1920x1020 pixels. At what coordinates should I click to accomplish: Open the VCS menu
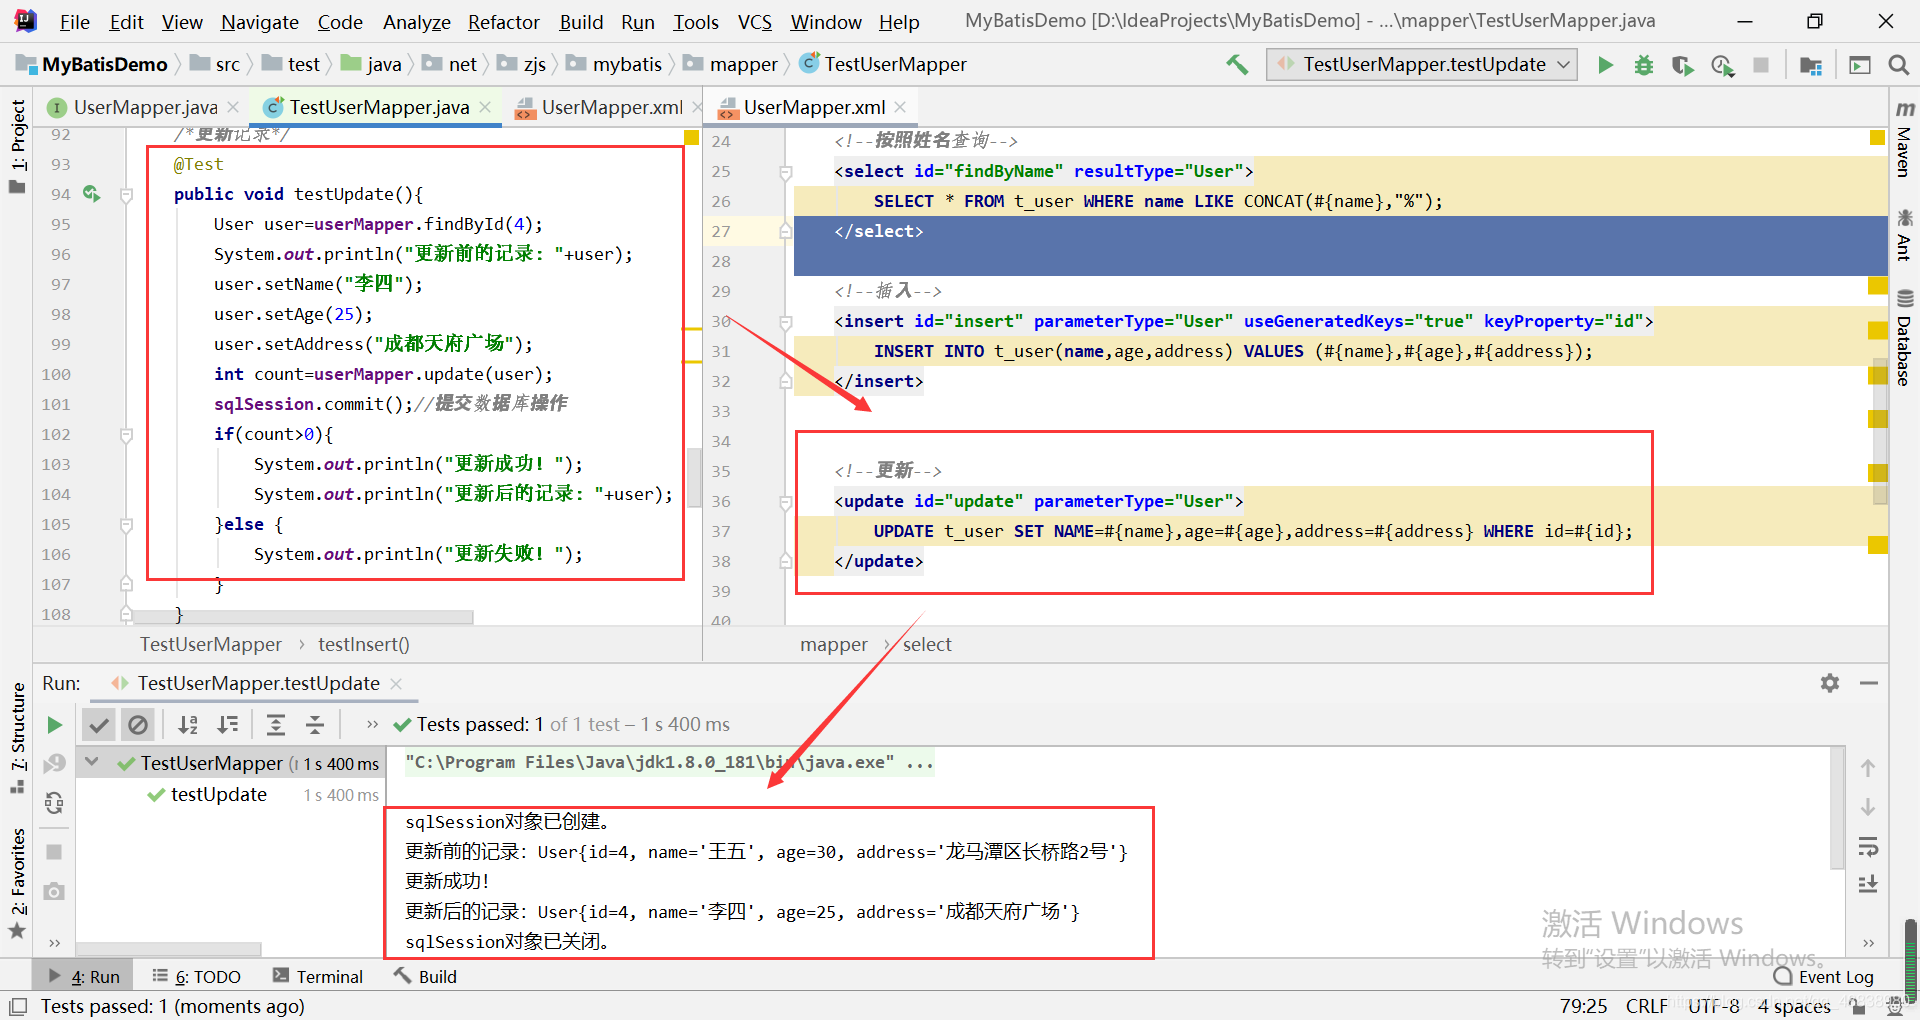pyautogui.click(x=754, y=22)
